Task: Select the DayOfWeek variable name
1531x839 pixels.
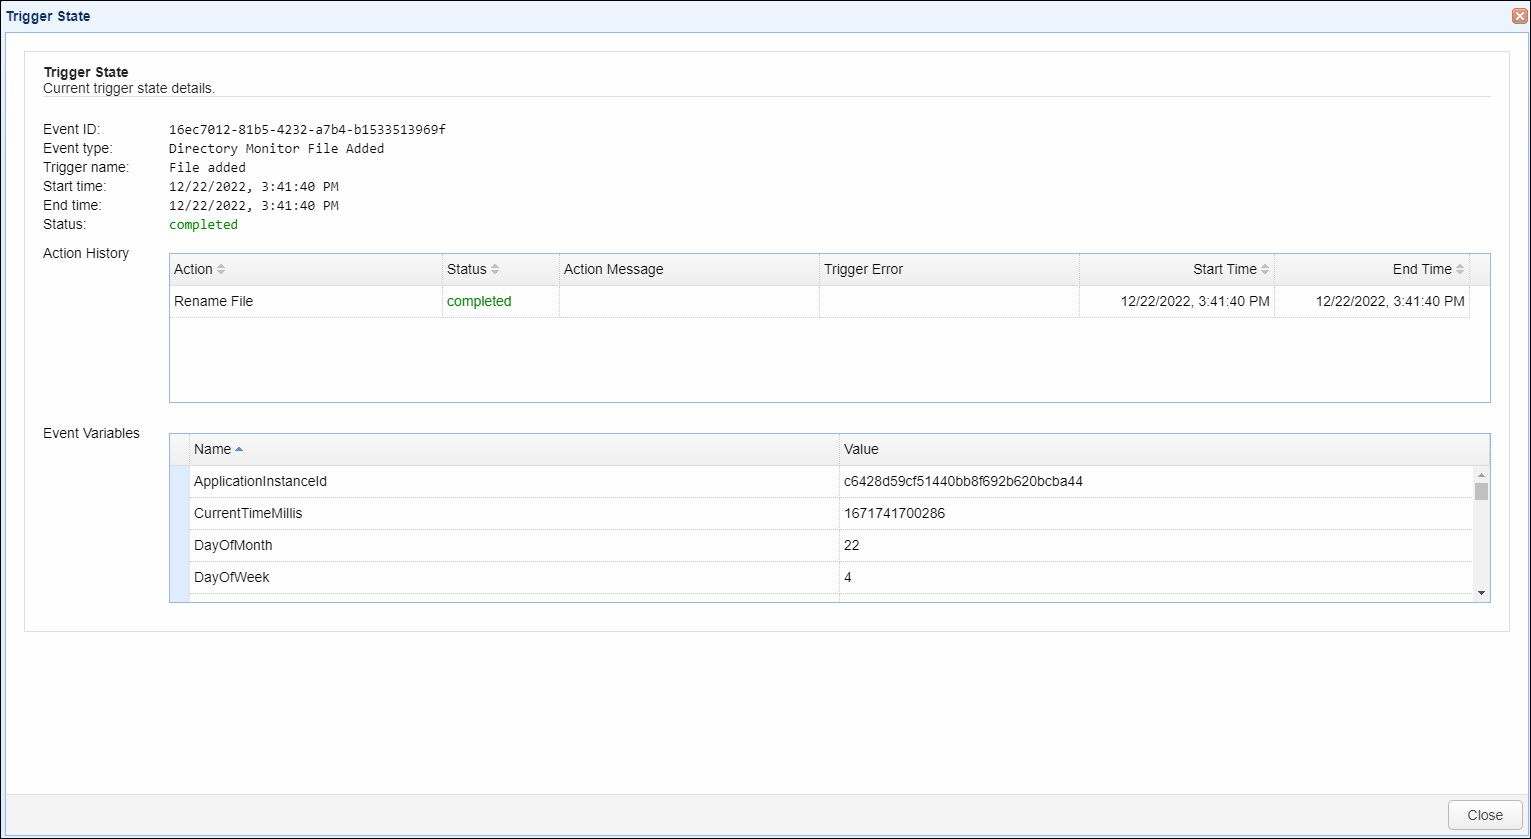Action: 231,577
